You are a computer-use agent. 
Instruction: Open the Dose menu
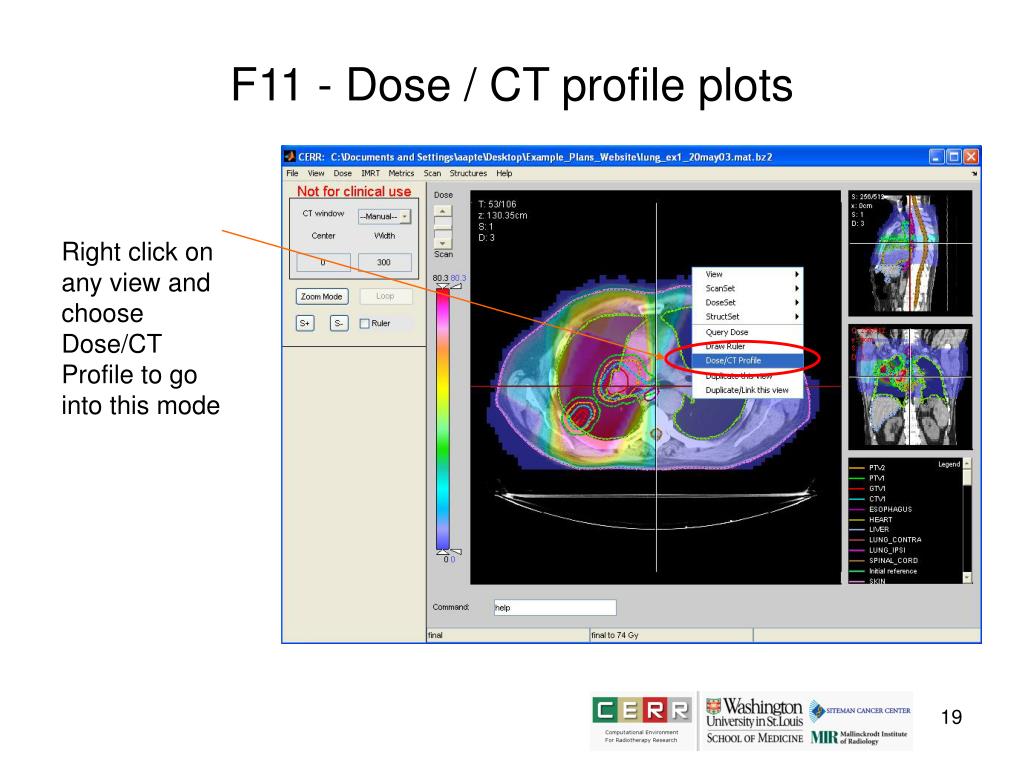click(x=343, y=174)
